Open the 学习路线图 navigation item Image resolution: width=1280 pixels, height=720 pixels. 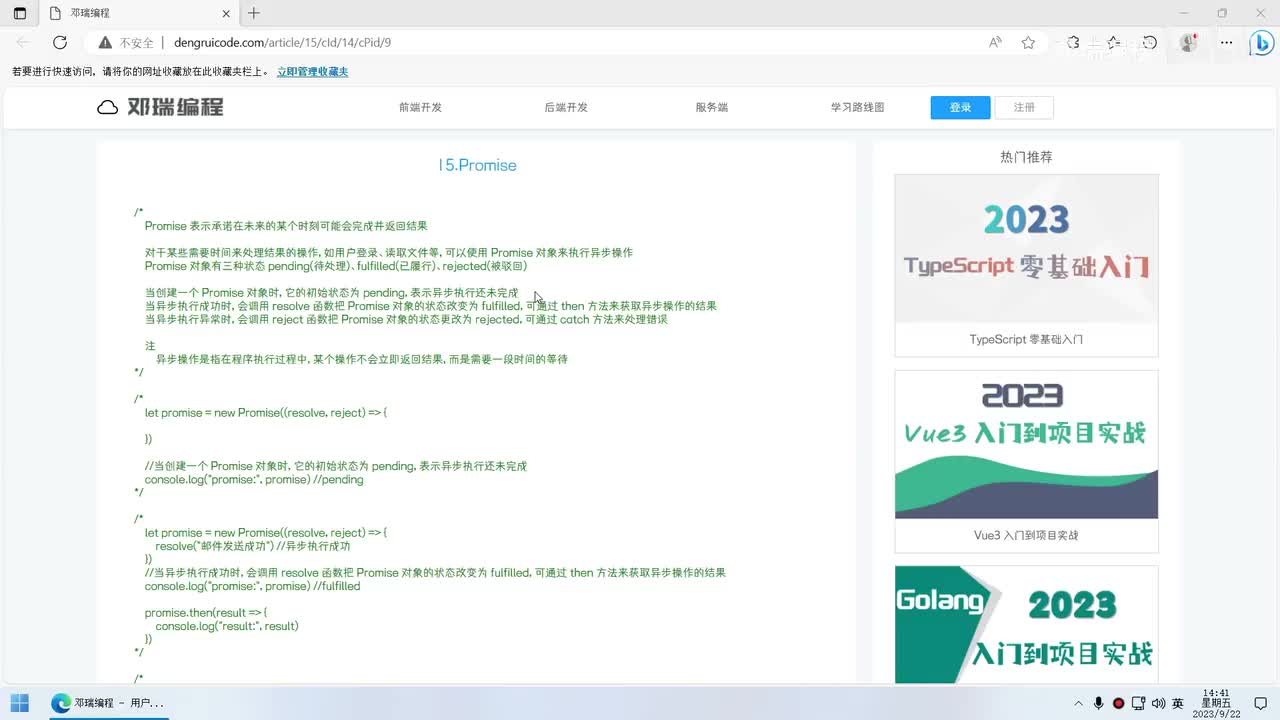pyautogui.click(x=857, y=108)
